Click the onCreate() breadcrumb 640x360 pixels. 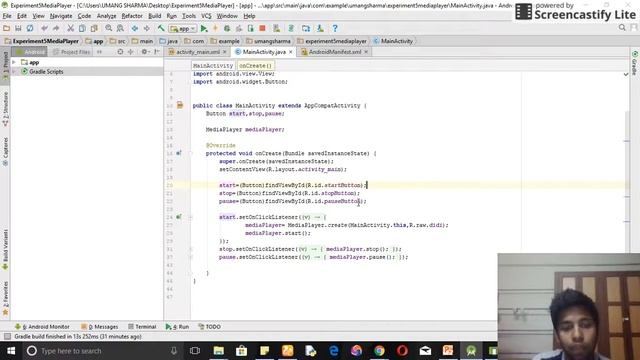pos(256,65)
